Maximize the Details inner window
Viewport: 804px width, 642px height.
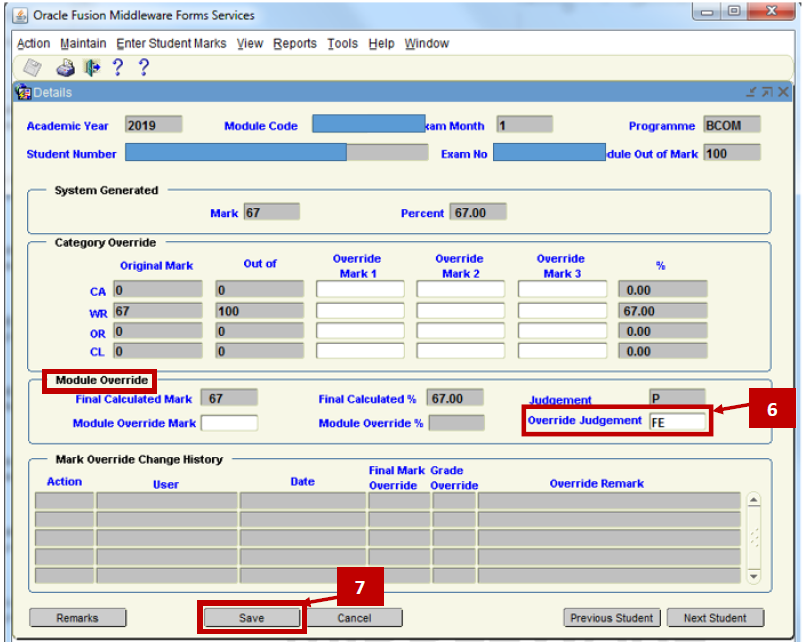pos(767,92)
